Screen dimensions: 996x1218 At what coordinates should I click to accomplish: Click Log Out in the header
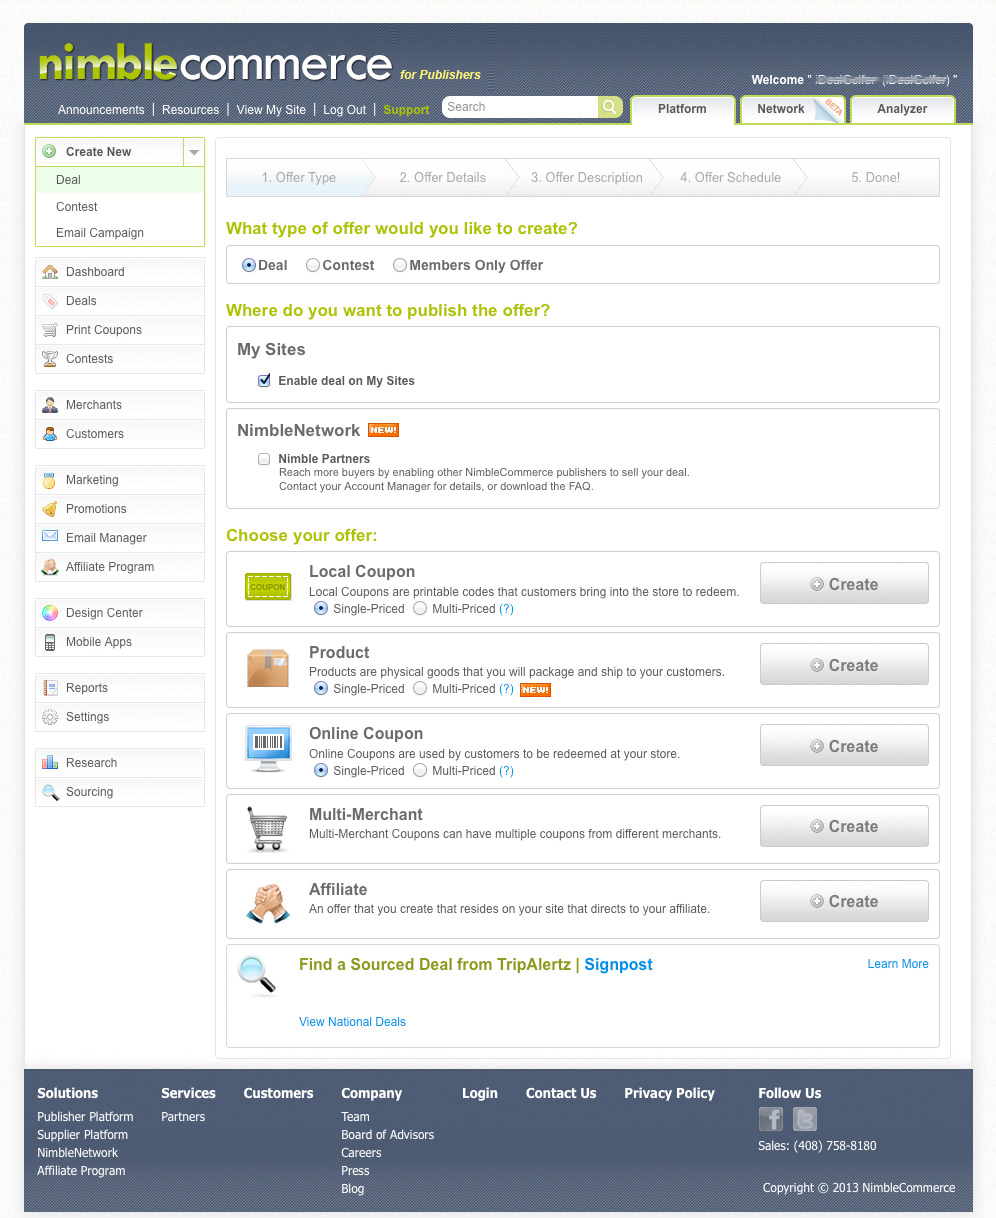[x=344, y=110]
